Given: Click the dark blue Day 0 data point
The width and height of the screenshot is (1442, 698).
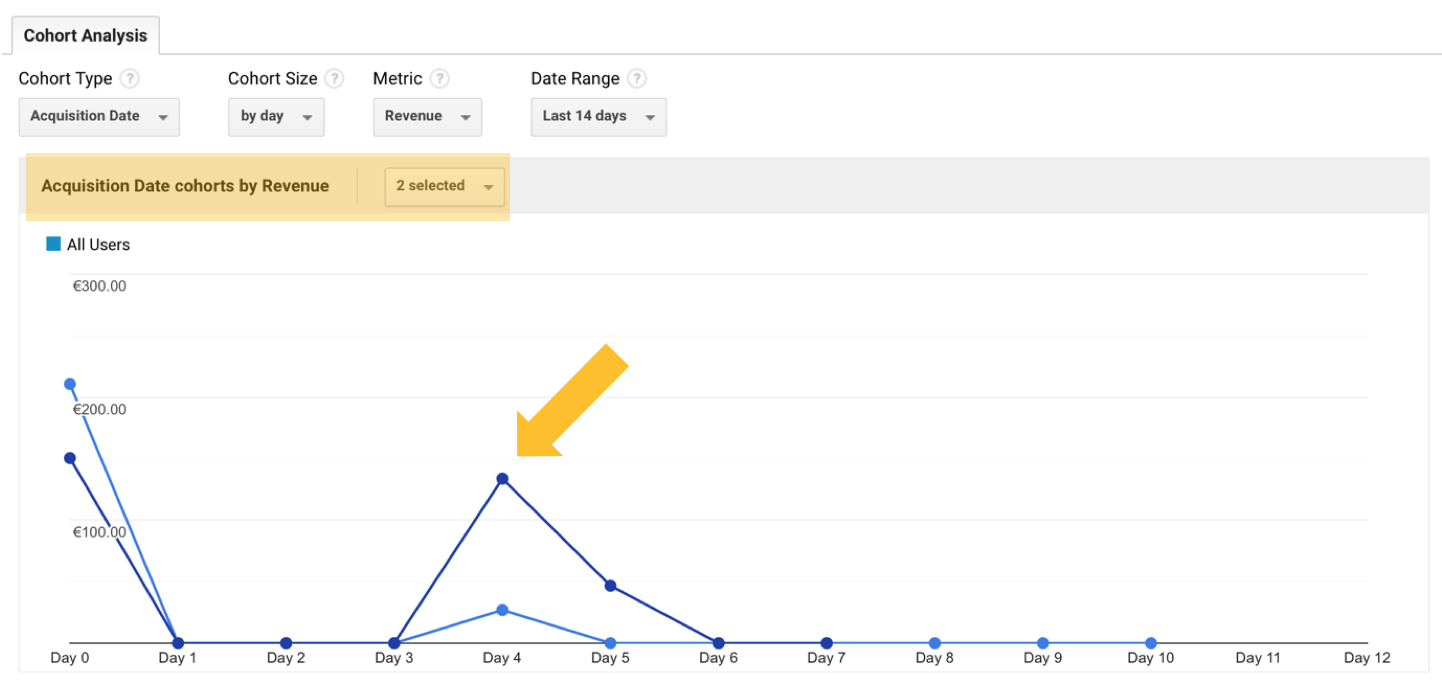Looking at the screenshot, I should click(x=70, y=458).
